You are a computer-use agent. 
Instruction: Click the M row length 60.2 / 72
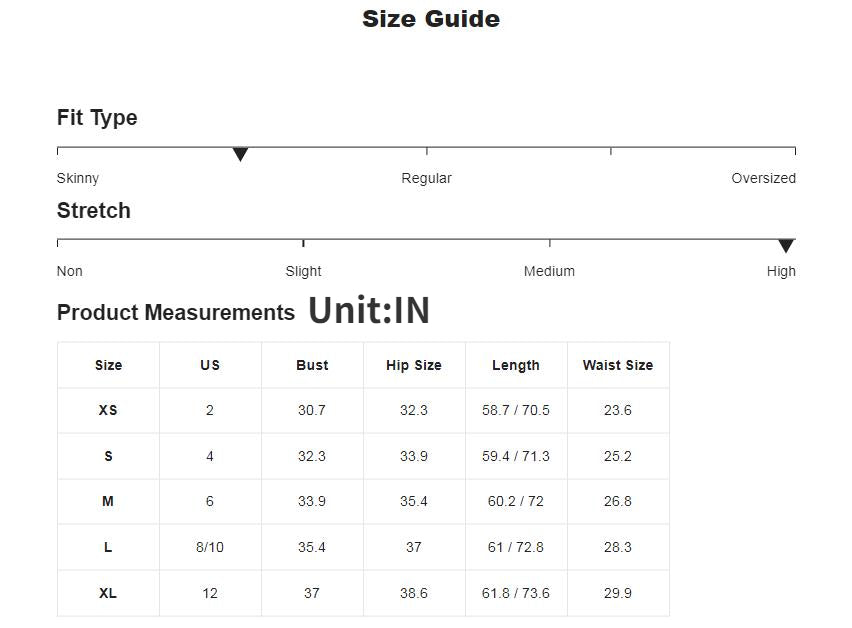coord(516,501)
